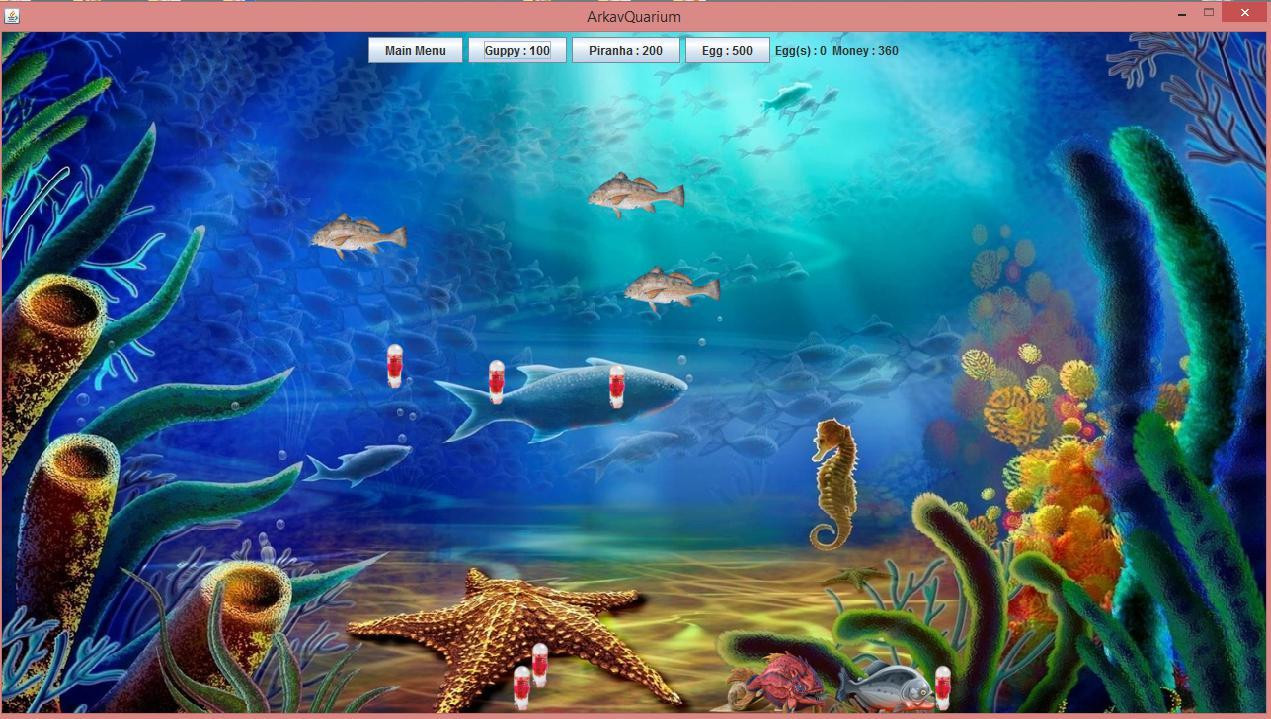Collect the capsule over the big fish's tail

(496, 382)
